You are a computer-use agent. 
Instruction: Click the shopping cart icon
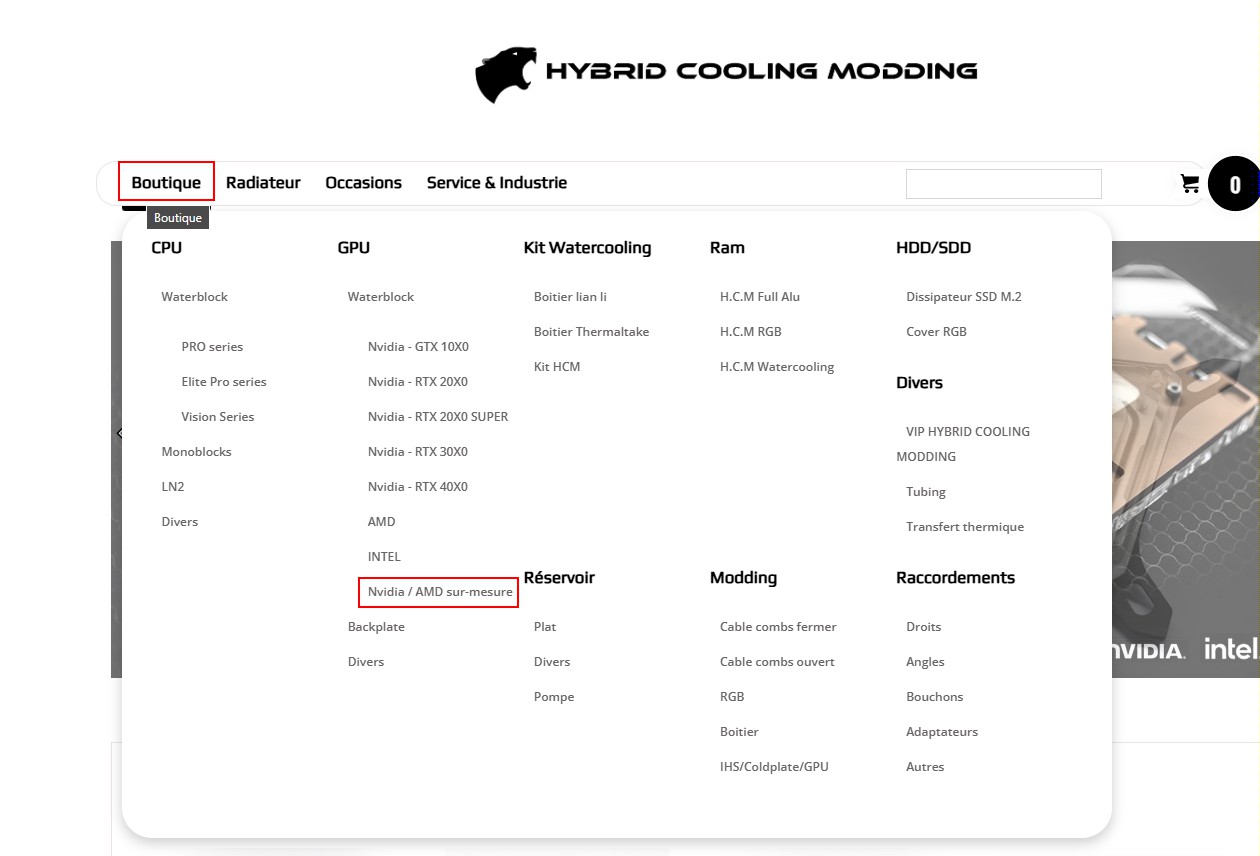(x=1189, y=184)
